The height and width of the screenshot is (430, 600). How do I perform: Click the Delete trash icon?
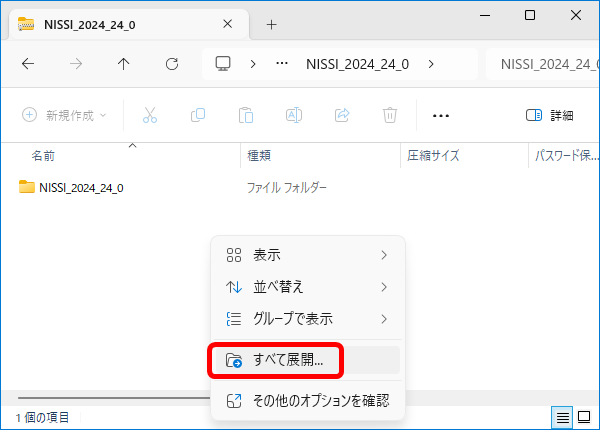(390, 115)
